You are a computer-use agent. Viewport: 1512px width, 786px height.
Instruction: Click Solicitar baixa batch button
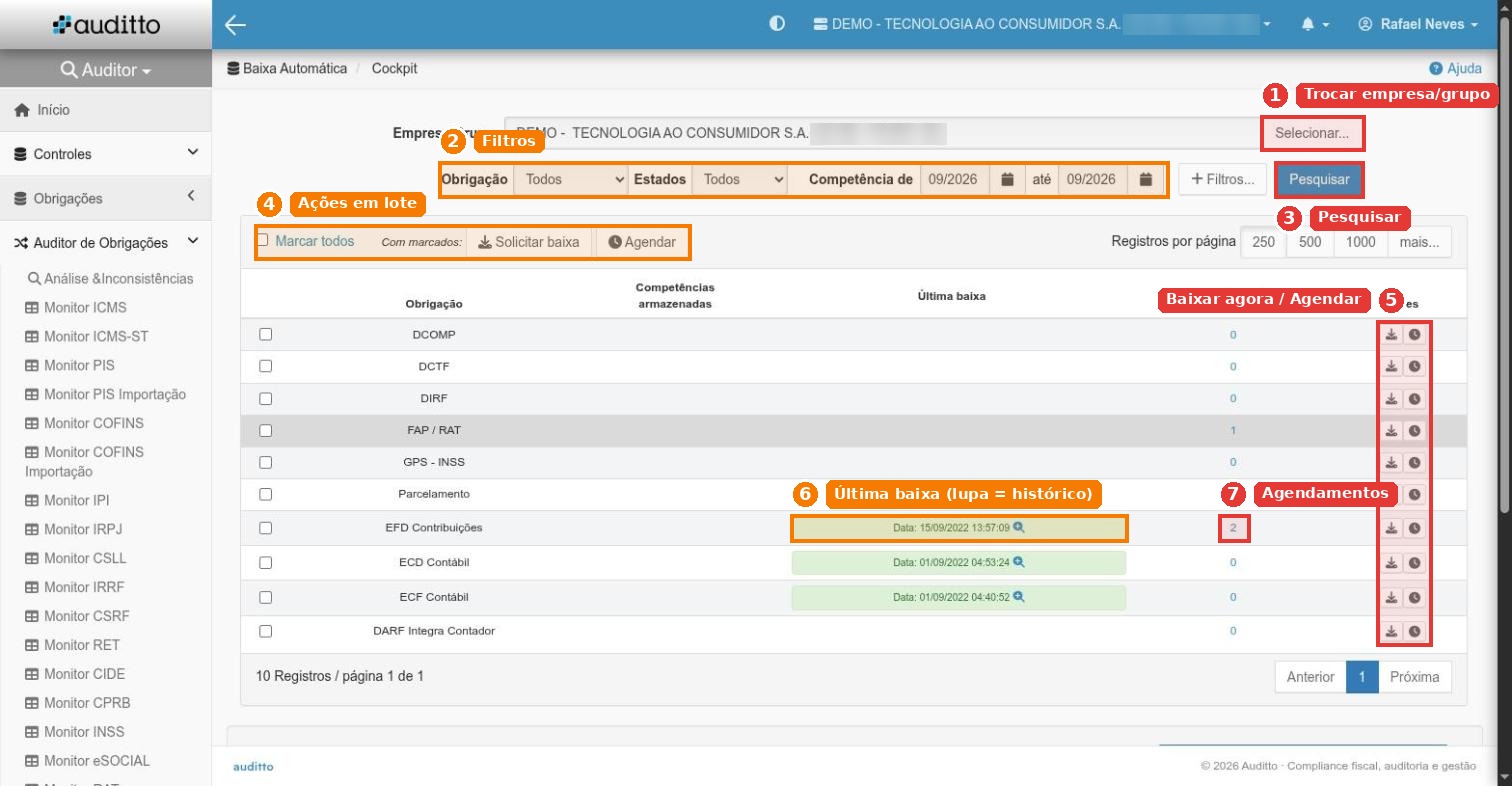tap(529, 242)
